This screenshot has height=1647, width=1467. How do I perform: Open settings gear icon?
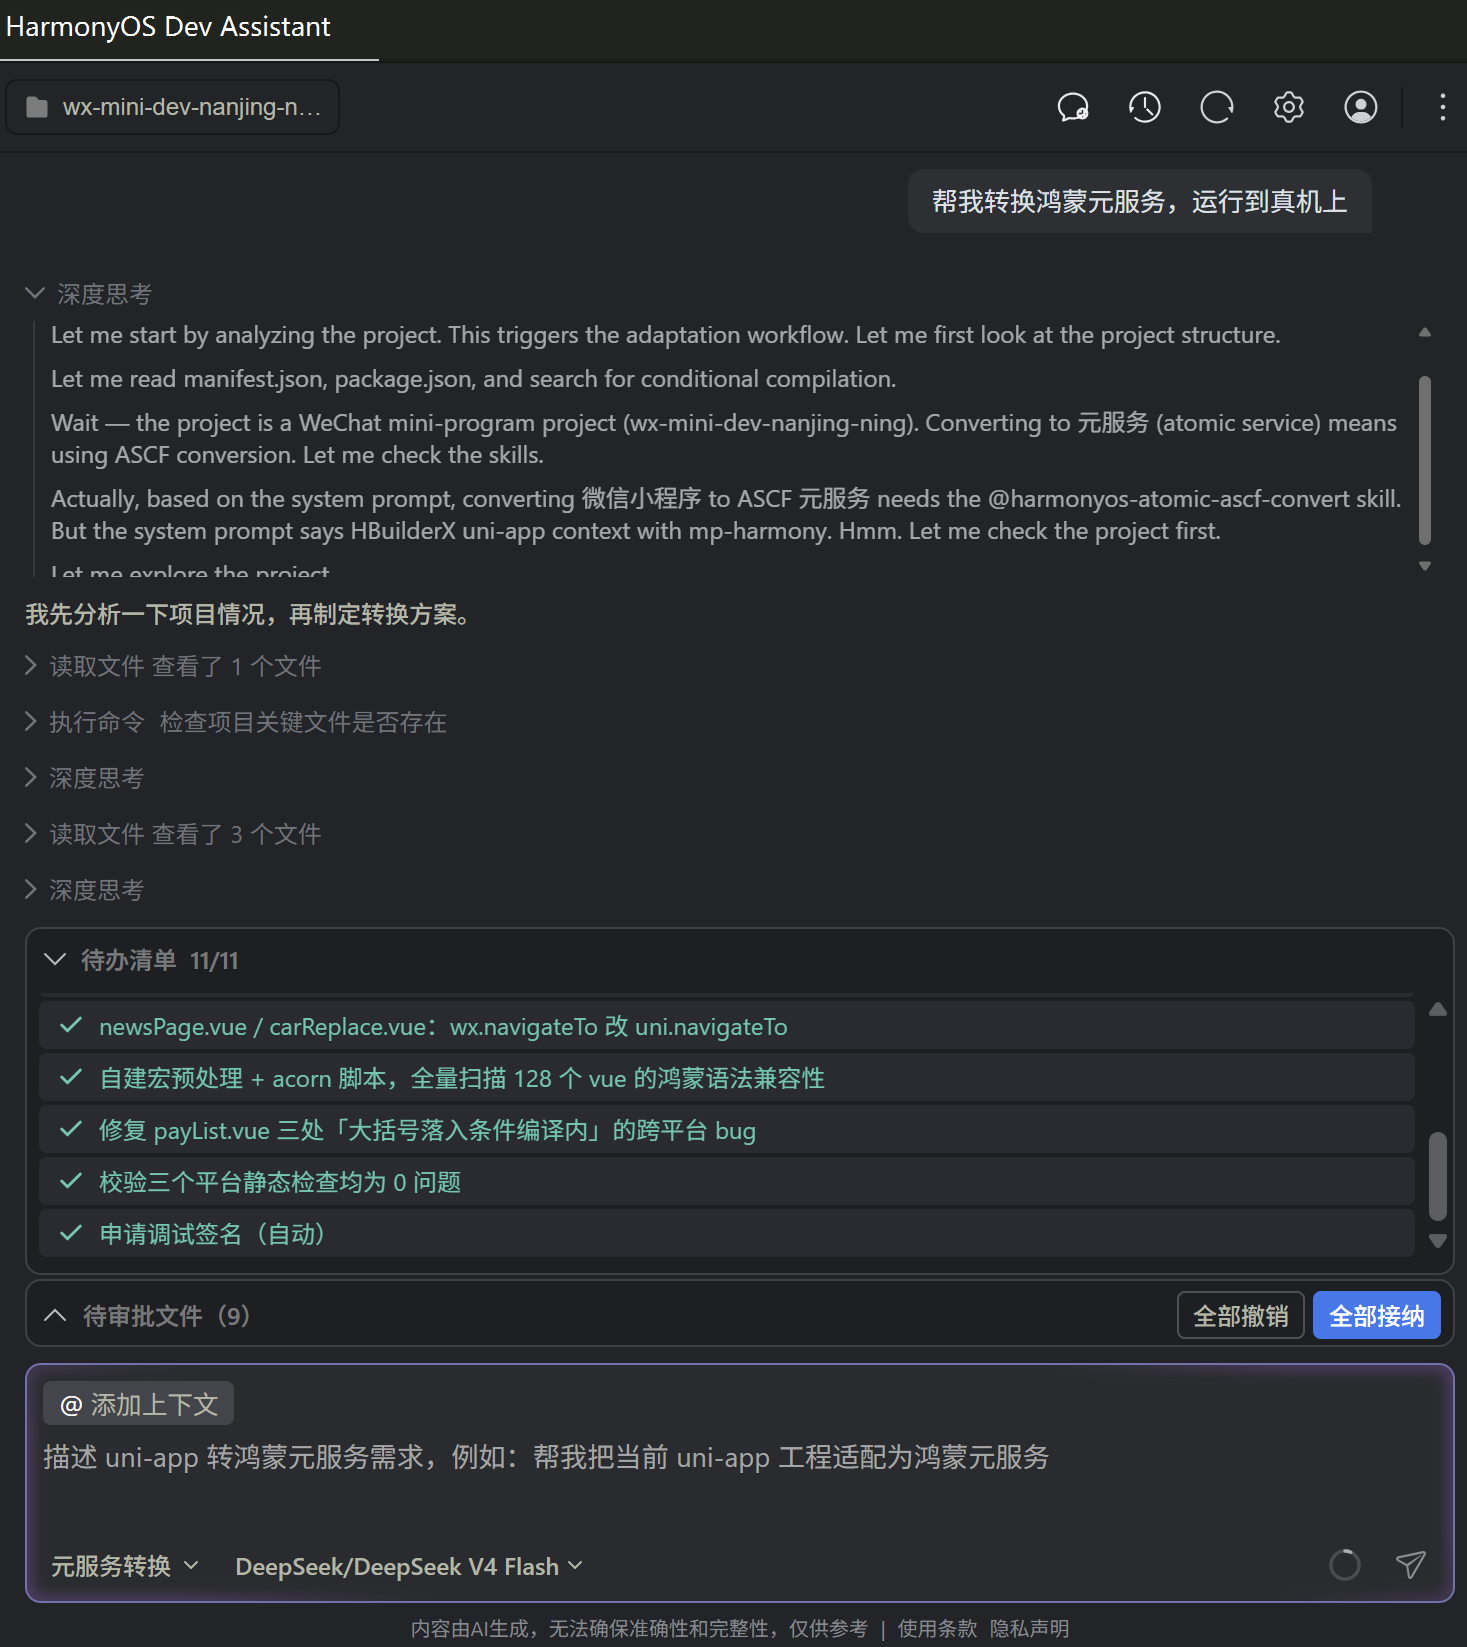pyautogui.click(x=1289, y=107)
